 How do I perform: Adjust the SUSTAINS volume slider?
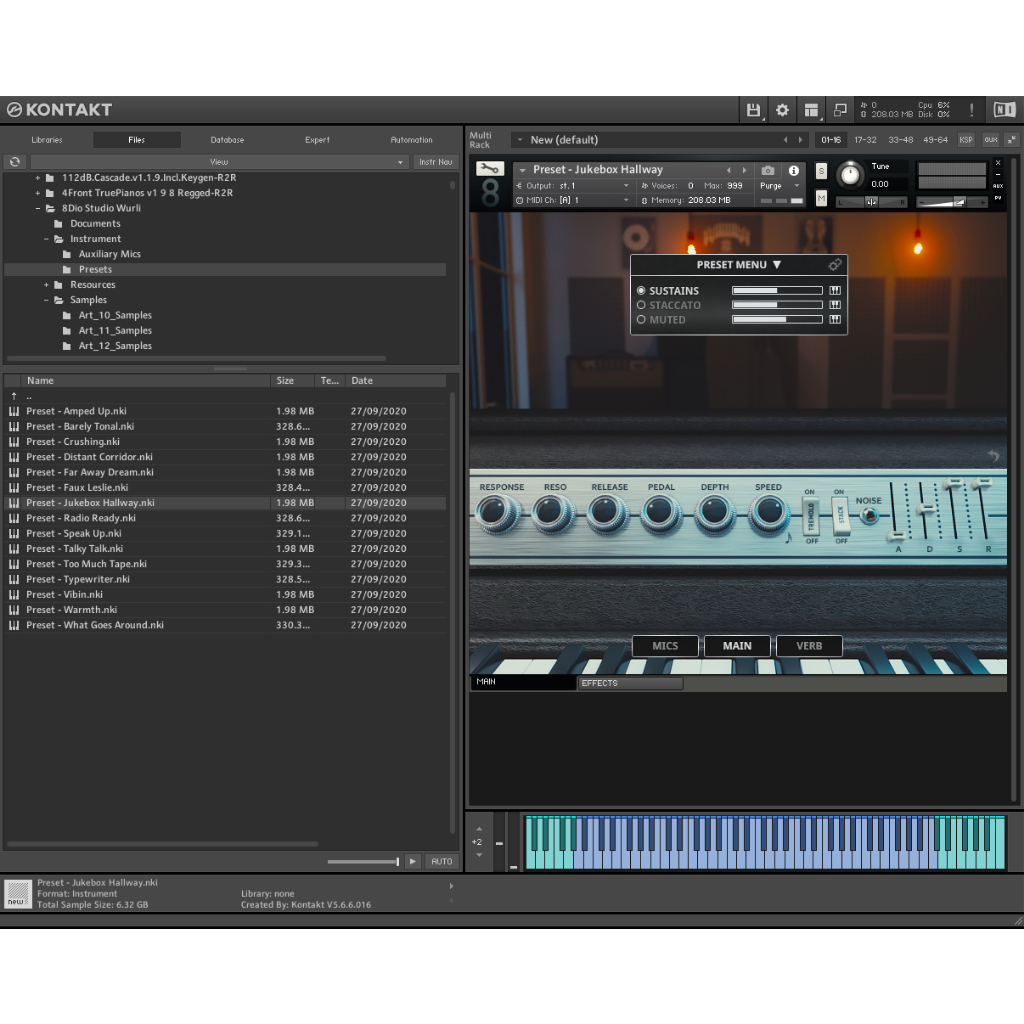coord(776,291)
